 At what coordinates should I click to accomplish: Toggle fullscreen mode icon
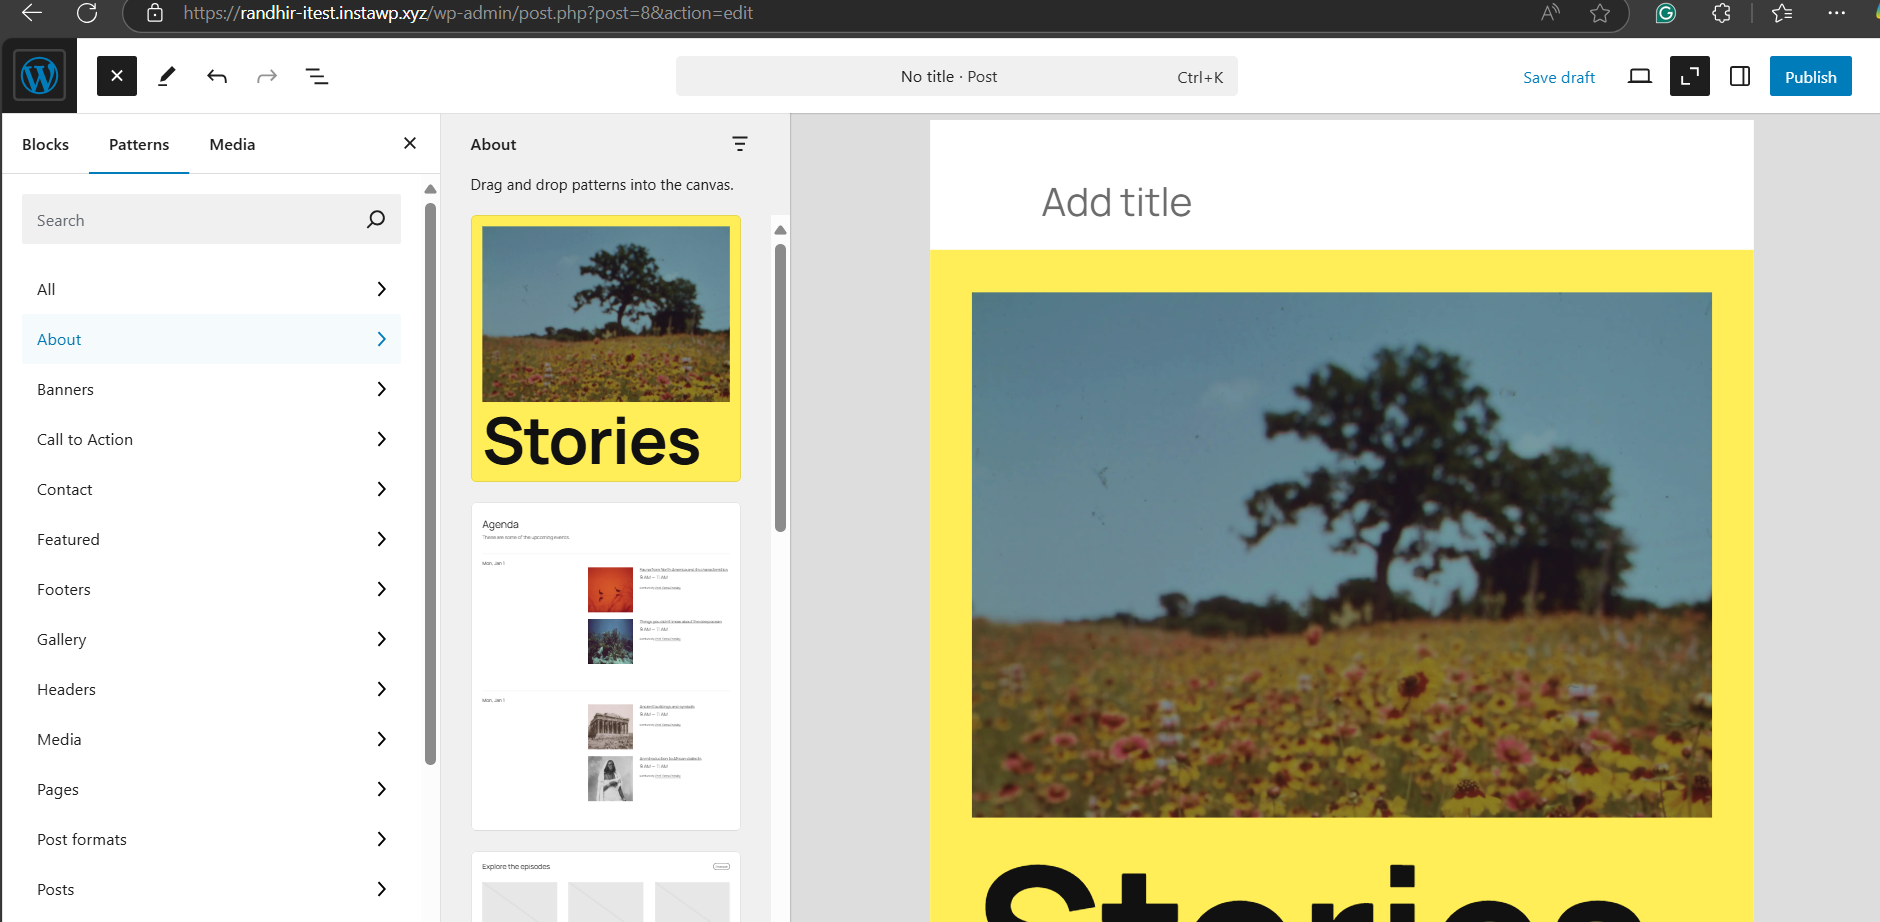click(1690, 76)
